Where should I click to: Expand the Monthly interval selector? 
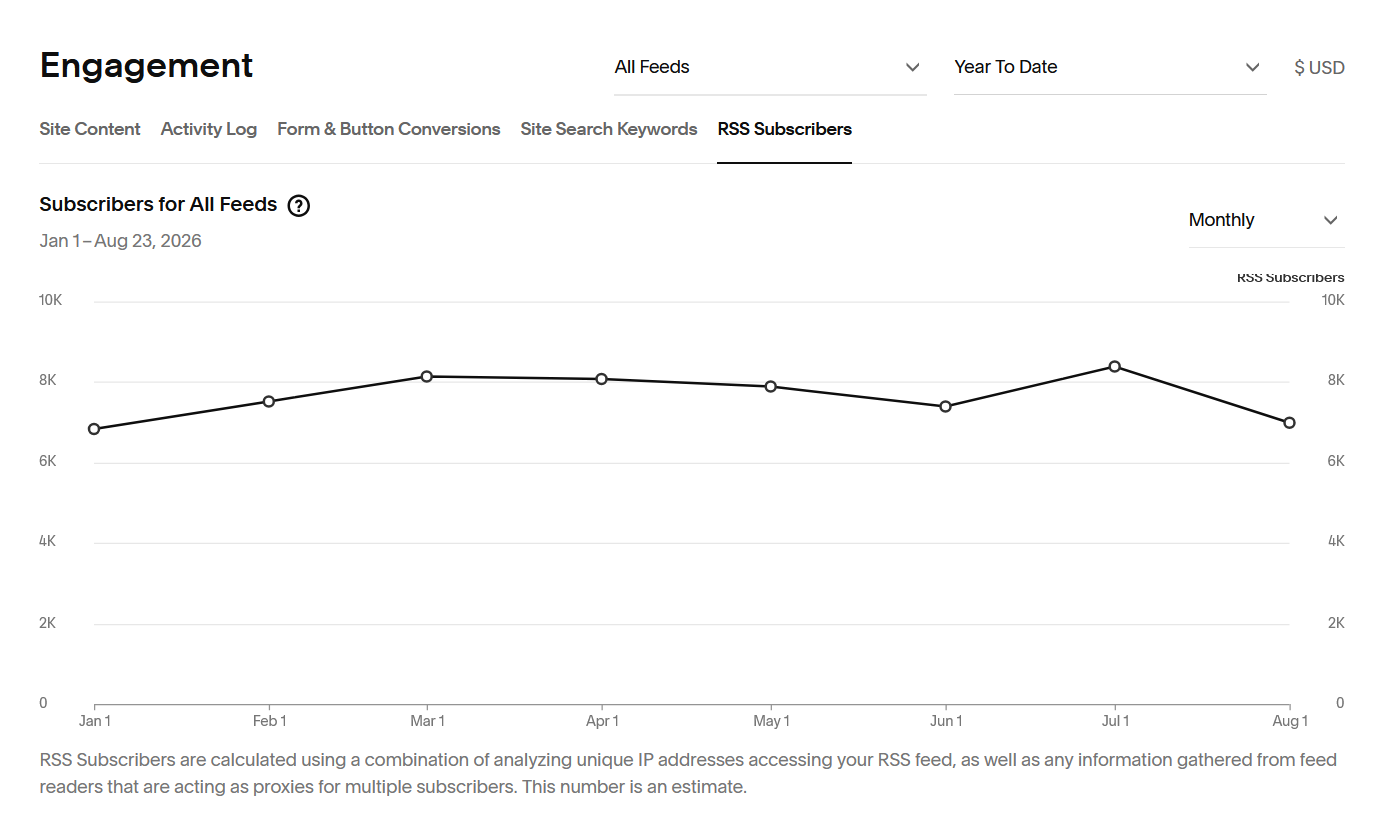pyautogui.click(x=1266, y=221)
